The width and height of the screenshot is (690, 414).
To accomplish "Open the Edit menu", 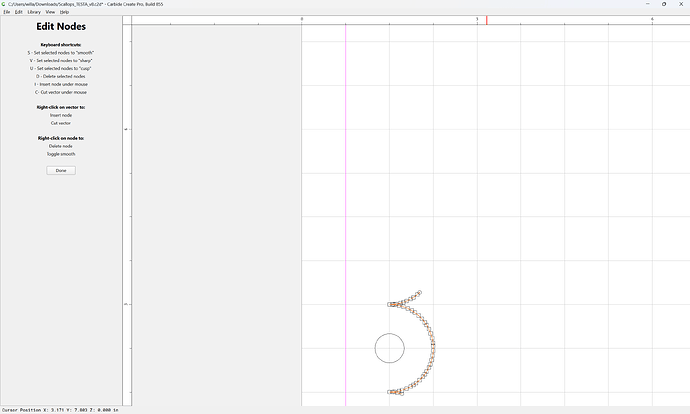I will (18, 12).
